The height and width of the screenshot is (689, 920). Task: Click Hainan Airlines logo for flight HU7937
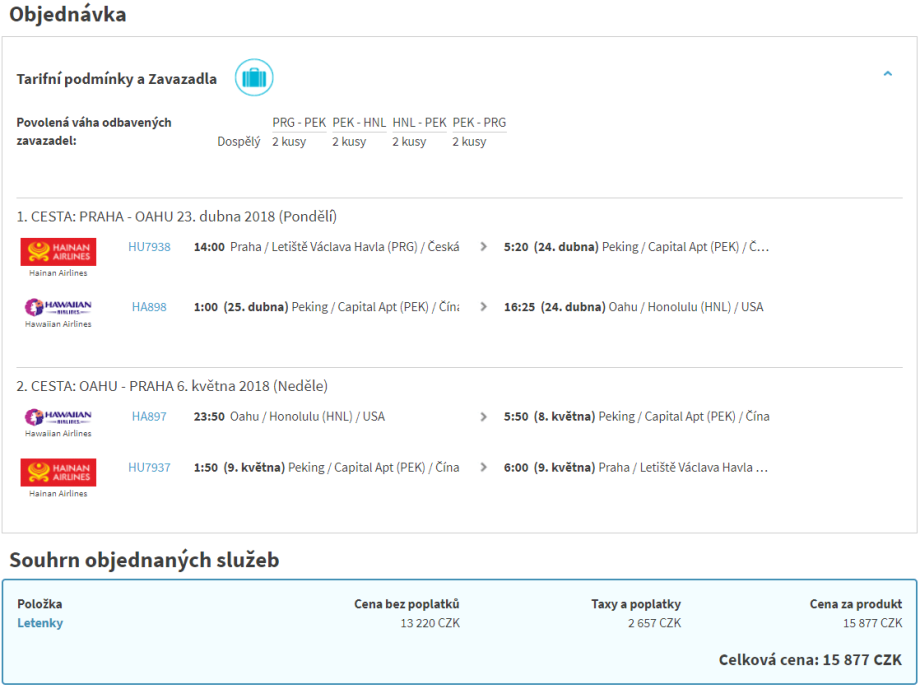tap(58, 472)
